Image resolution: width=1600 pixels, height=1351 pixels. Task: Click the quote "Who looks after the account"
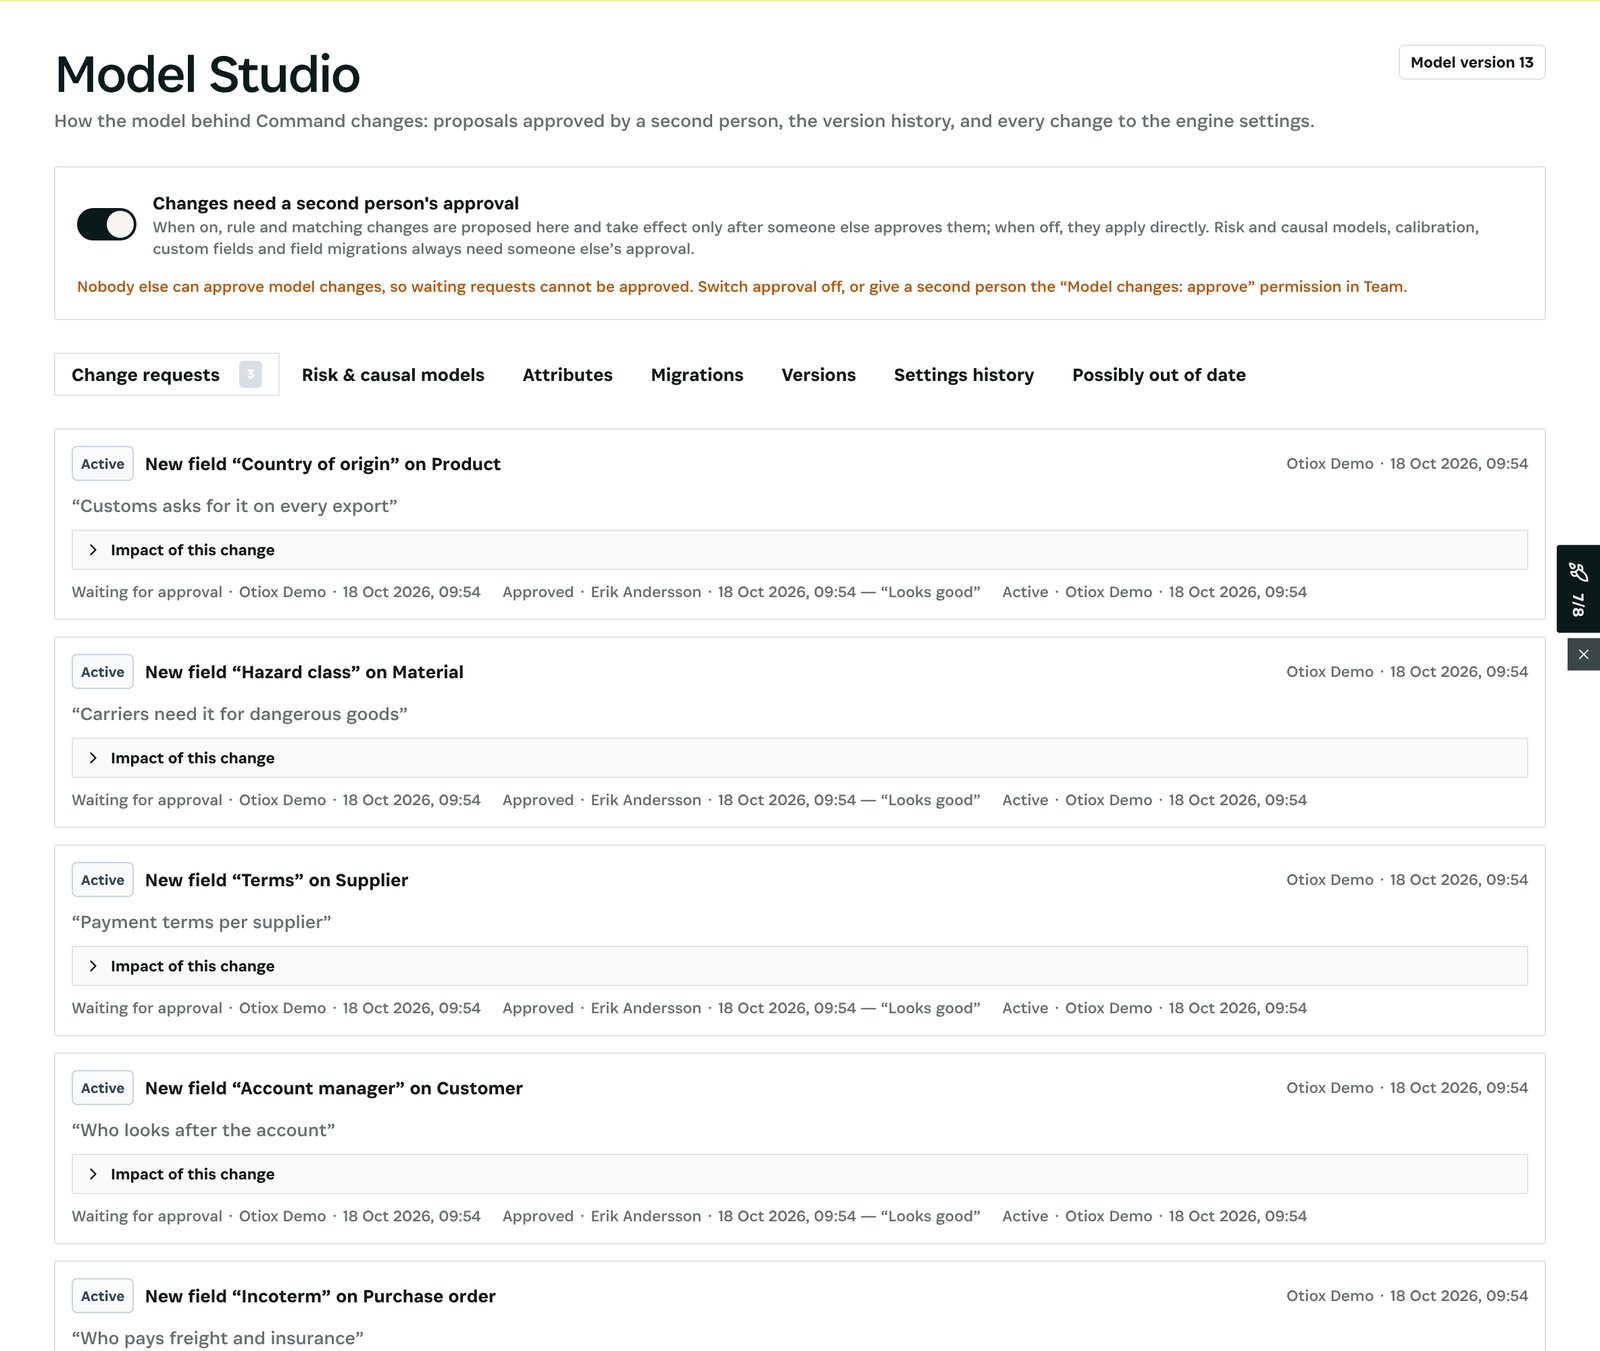pos(203,1130)
